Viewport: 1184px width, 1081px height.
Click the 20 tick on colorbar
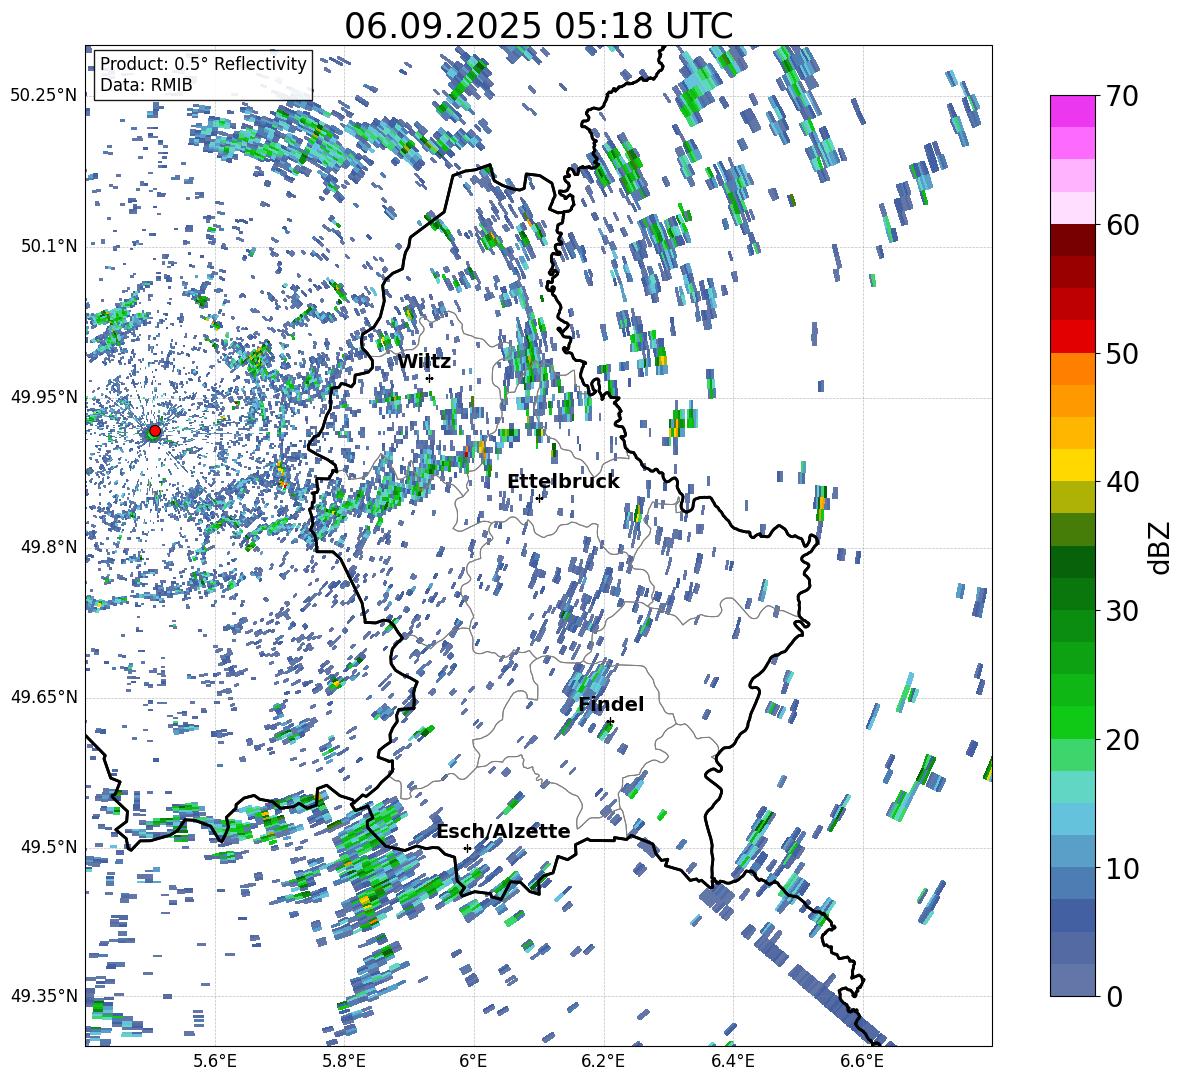click(x=1121, y=739)
